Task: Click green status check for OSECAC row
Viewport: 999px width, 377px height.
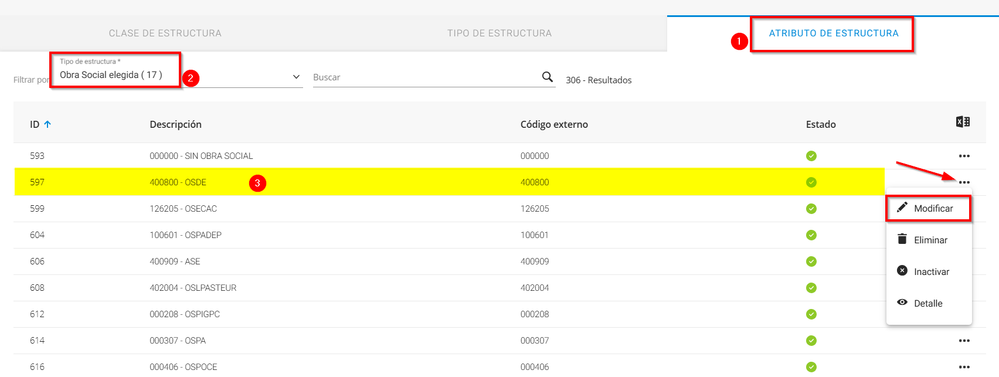Action: 811,208
